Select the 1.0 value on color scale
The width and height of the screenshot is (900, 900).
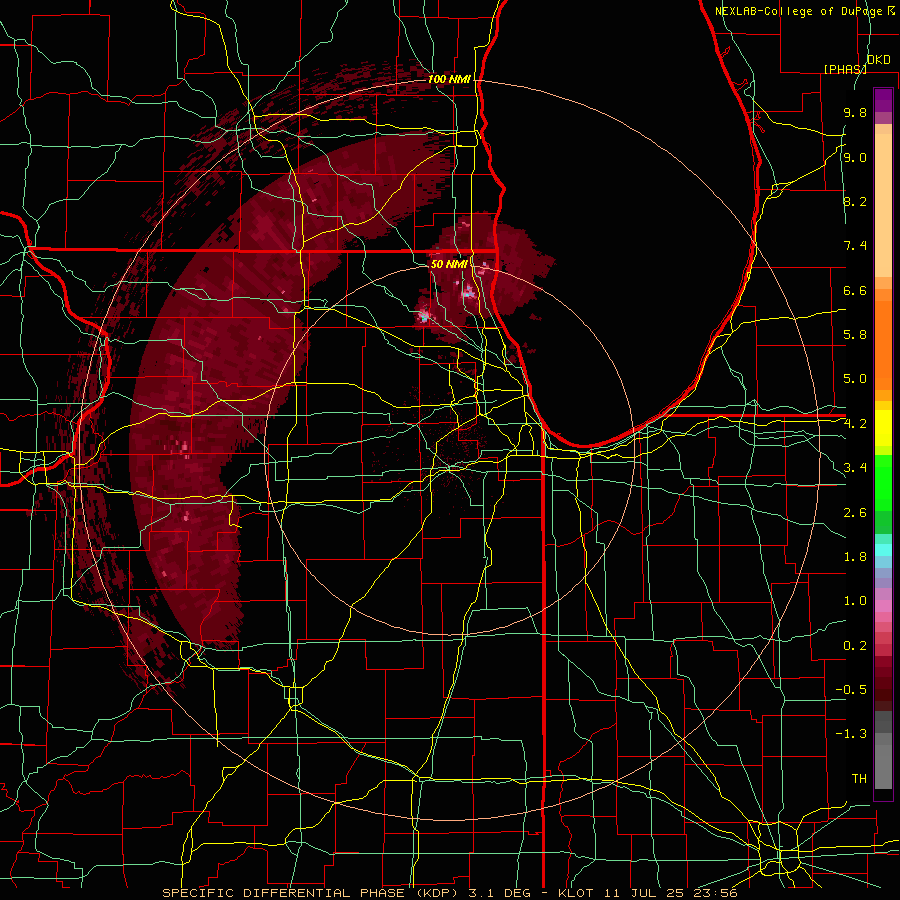[x=855, y=601]
